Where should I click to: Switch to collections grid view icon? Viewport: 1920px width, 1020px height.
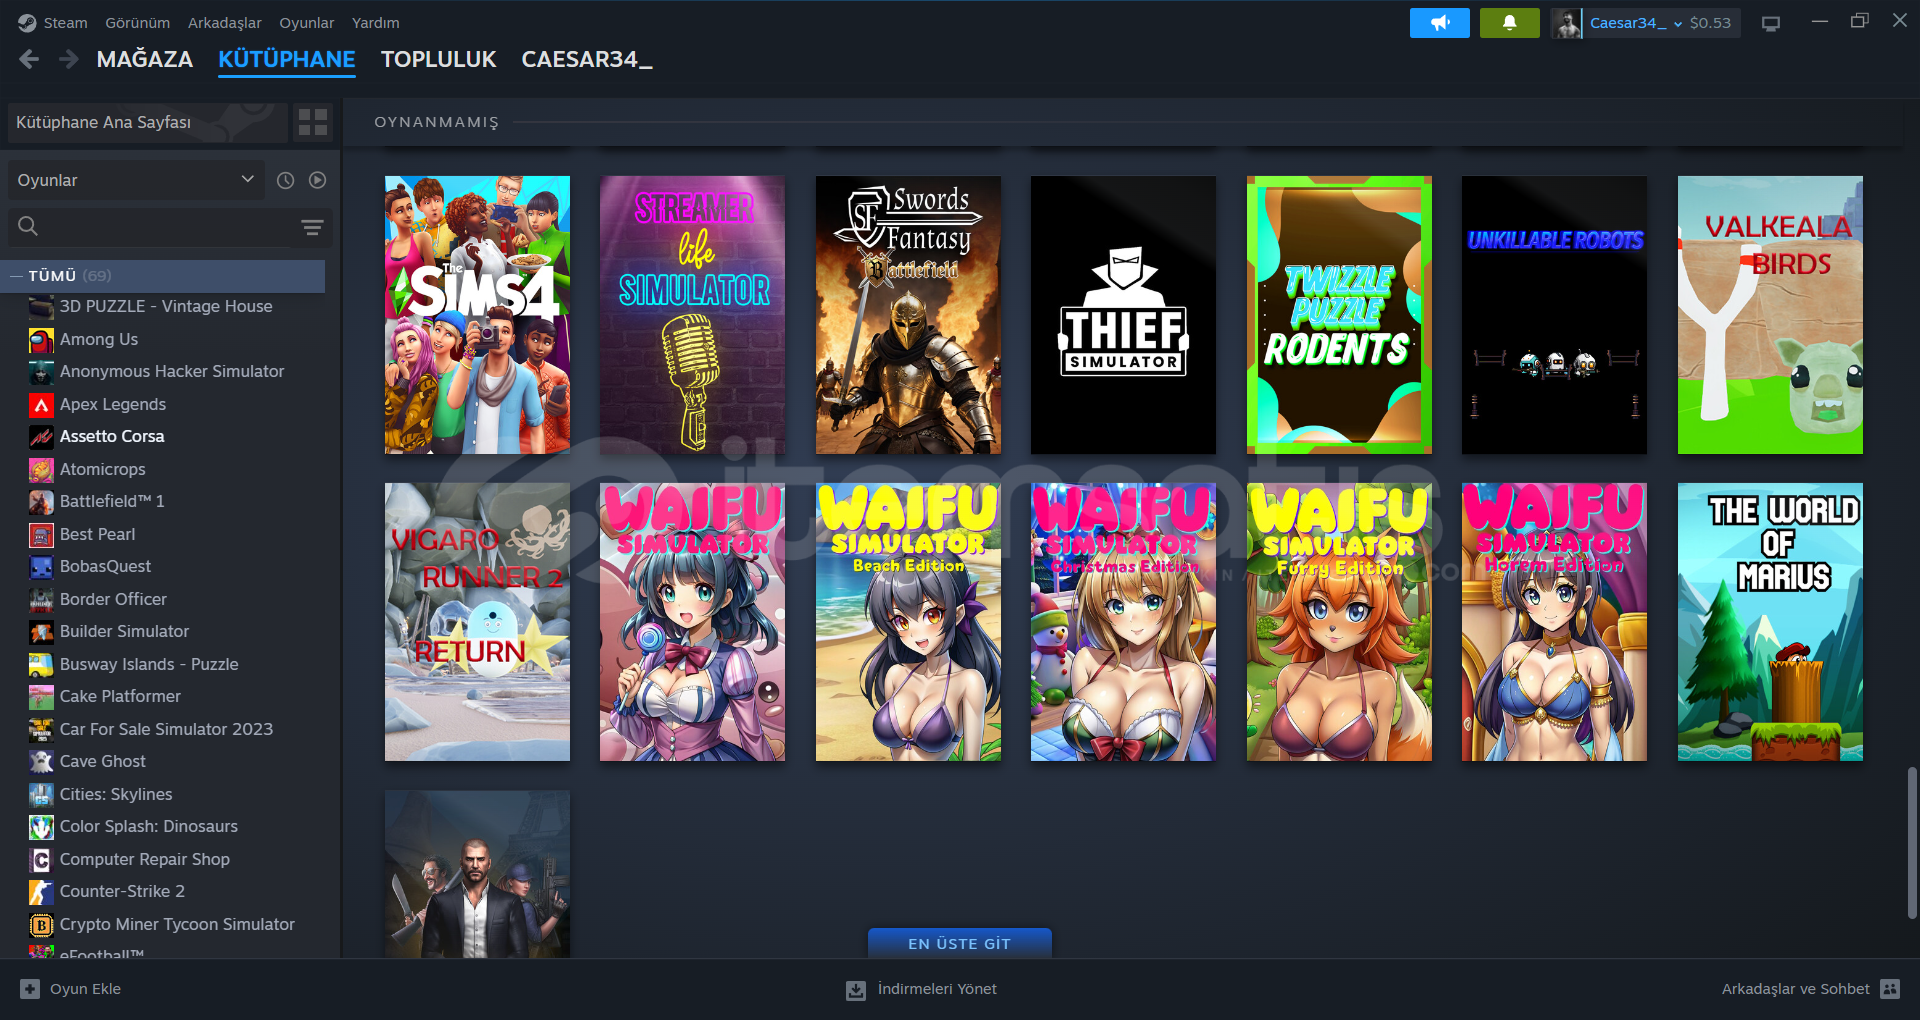pyautogui.click(x=313, y=122)
